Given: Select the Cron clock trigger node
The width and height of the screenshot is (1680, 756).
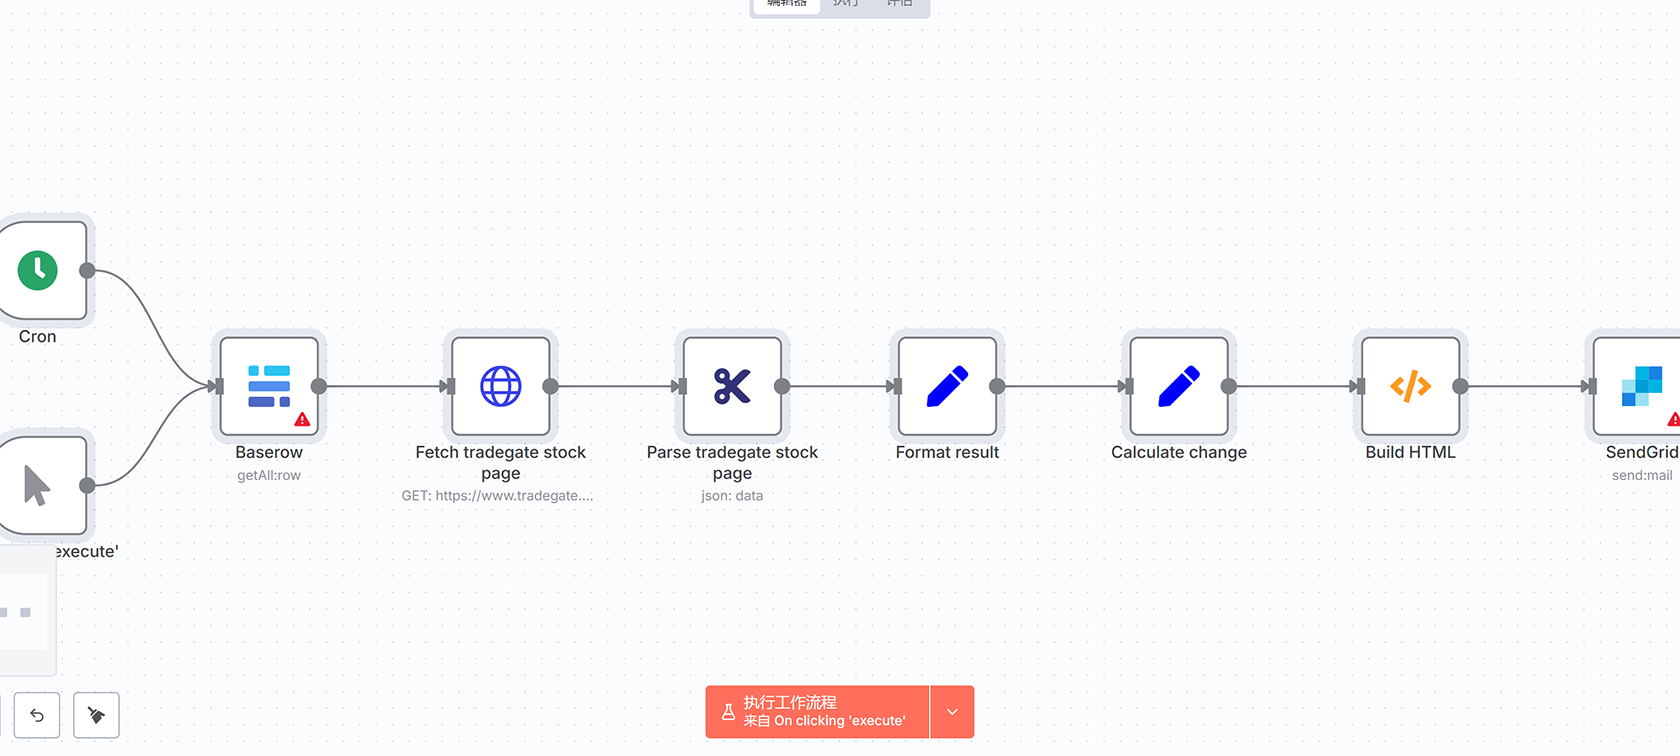Looking at the screenshot, I should [x=38, y=270].
